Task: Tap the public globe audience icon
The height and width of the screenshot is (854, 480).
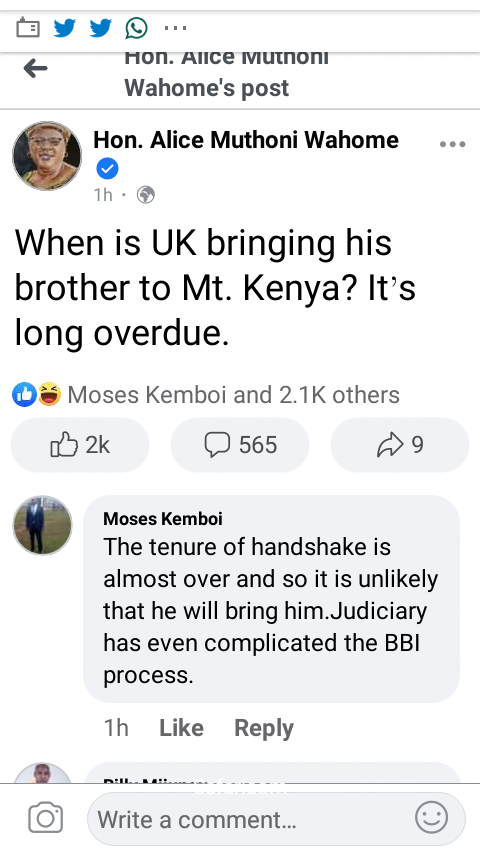Action: coord(145,195)
